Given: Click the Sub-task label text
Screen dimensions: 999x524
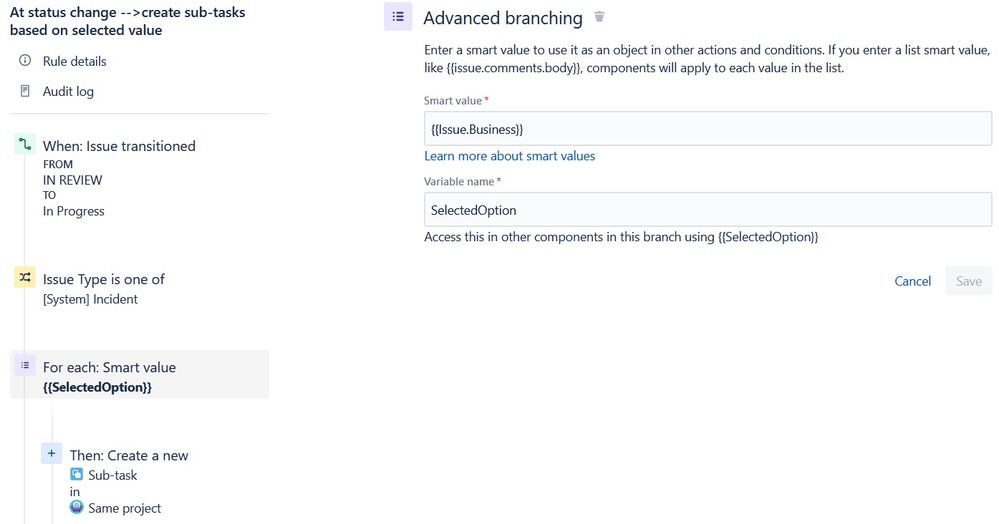Looking at the screenshot, I should coord(113,475).
